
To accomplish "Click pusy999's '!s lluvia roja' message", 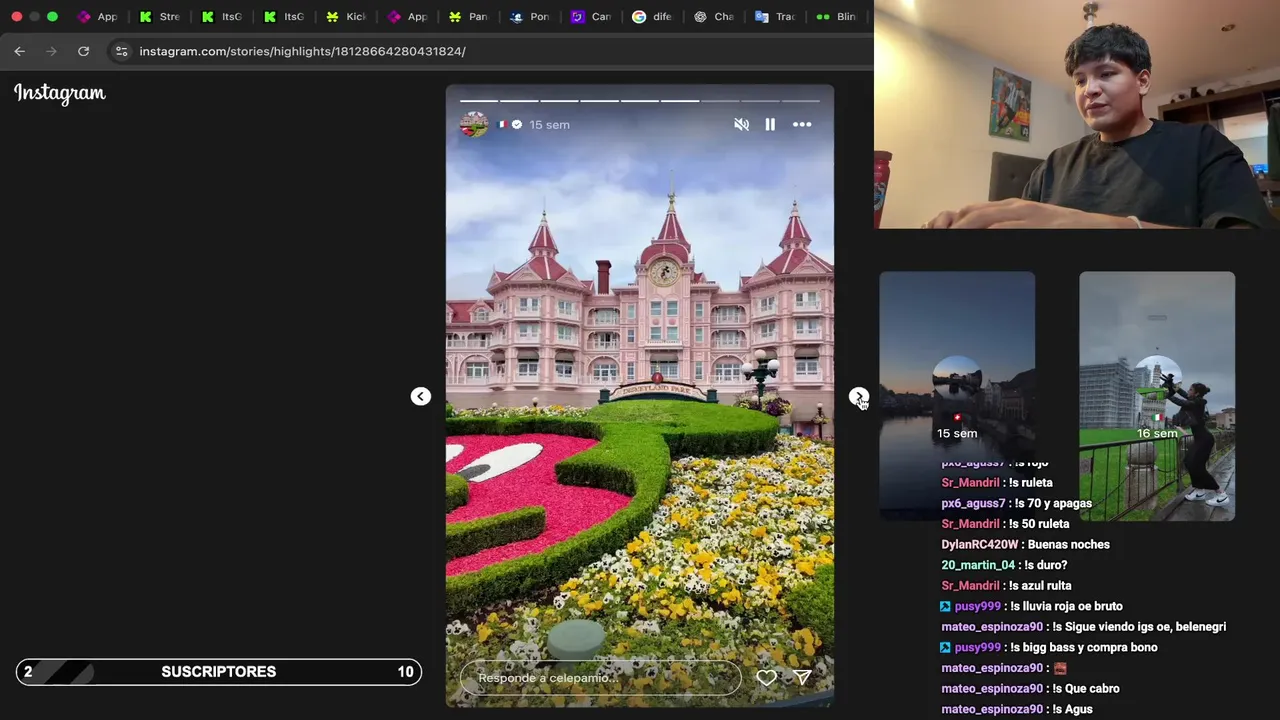I will [1066, 606].
